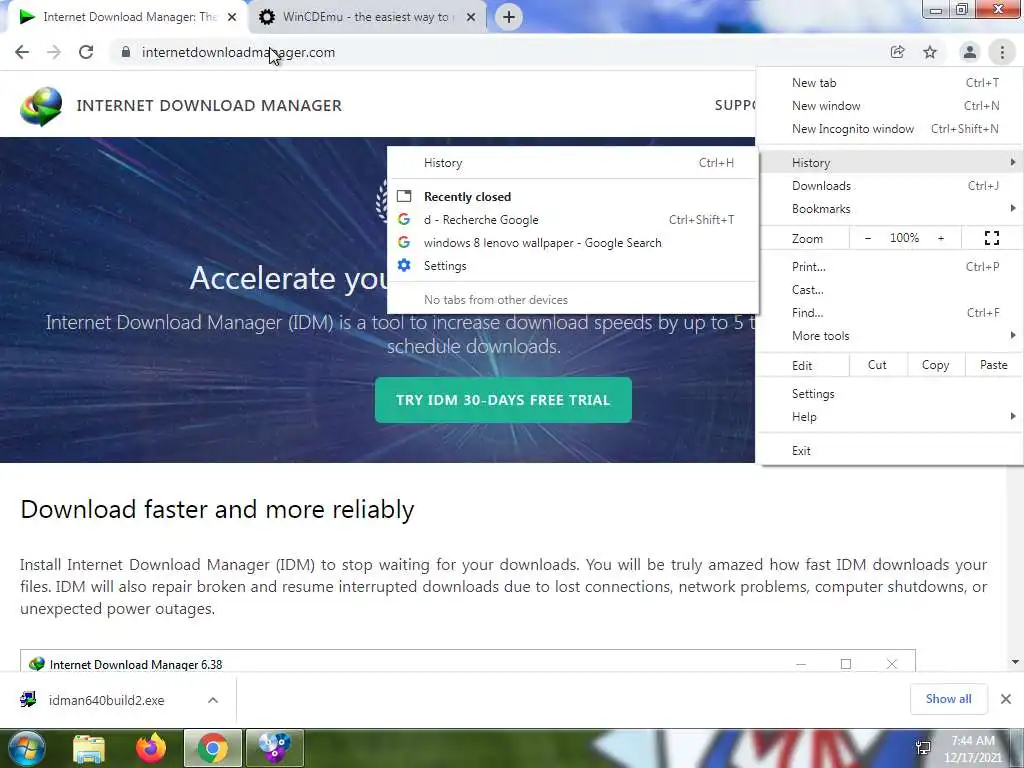Bookmark this page with the star icon
The width and height of the screenshot is (1024, 768).
pyautogui.click(x=930, y=52)
